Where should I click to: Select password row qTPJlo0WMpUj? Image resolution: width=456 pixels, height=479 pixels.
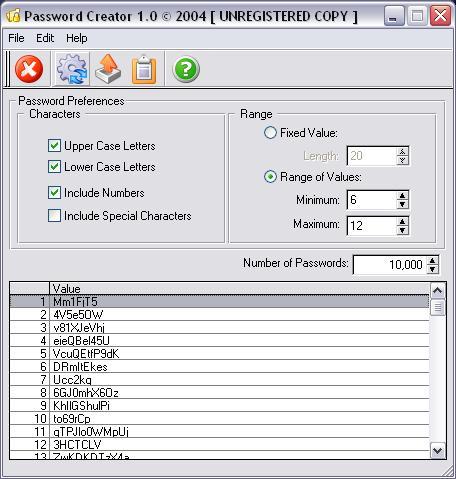[219, 432]
